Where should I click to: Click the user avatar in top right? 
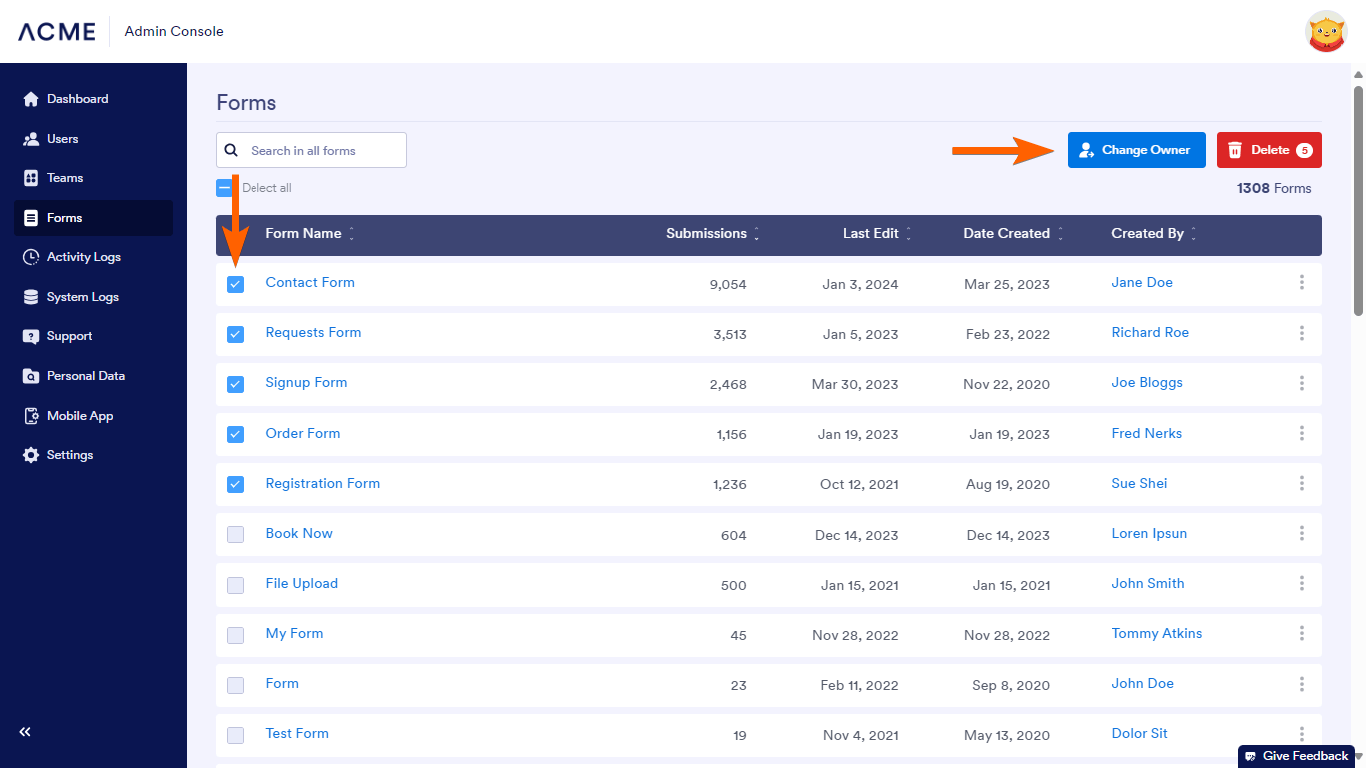[x=1326, y=32]
